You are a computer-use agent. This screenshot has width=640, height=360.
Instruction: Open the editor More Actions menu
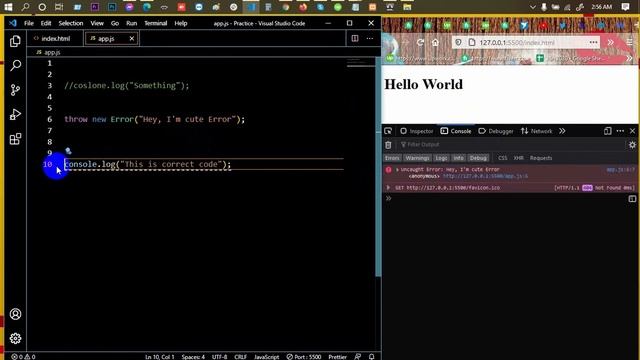tap(370, 38)
